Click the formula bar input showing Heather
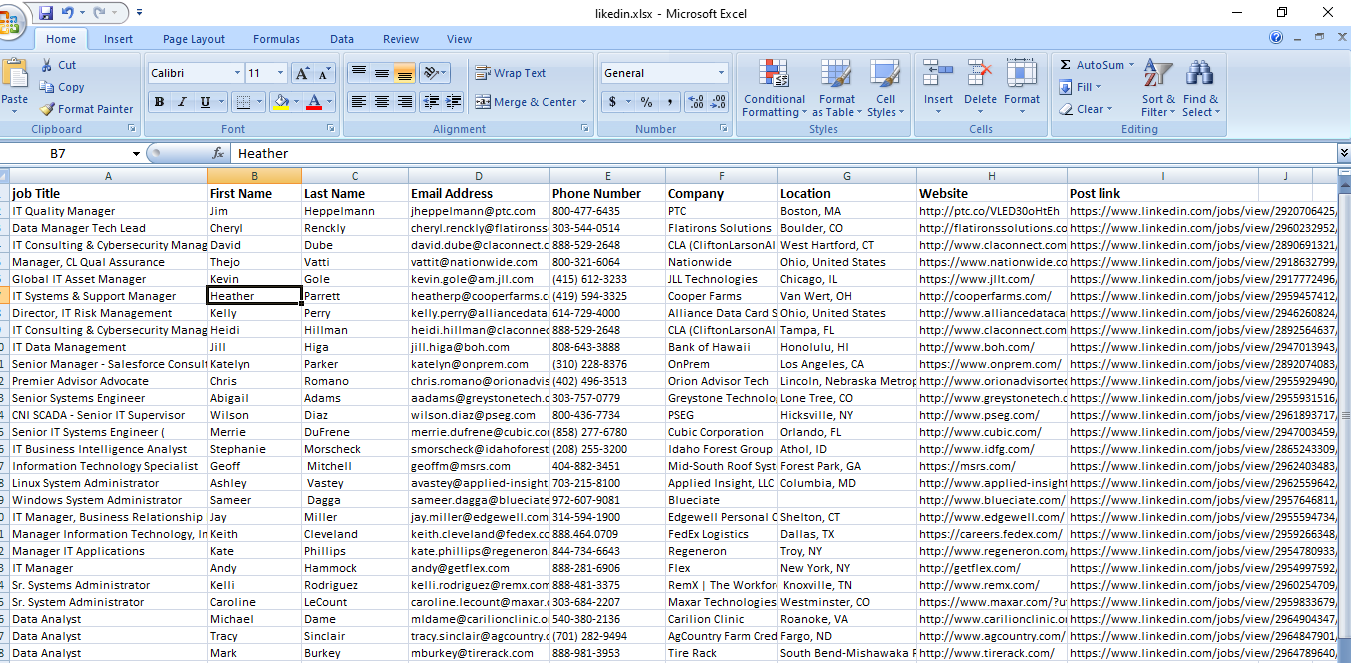 (x=782, y=153)
